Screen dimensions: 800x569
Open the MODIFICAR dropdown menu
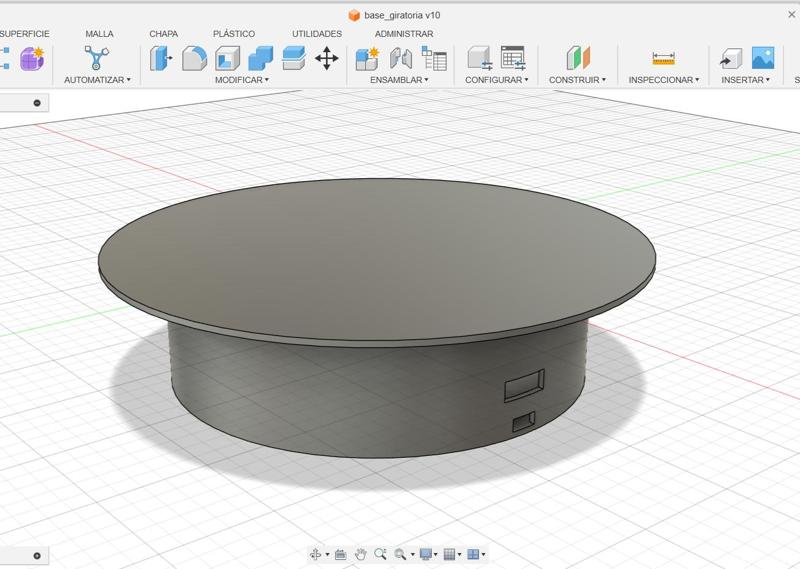[x=241, y=80]
